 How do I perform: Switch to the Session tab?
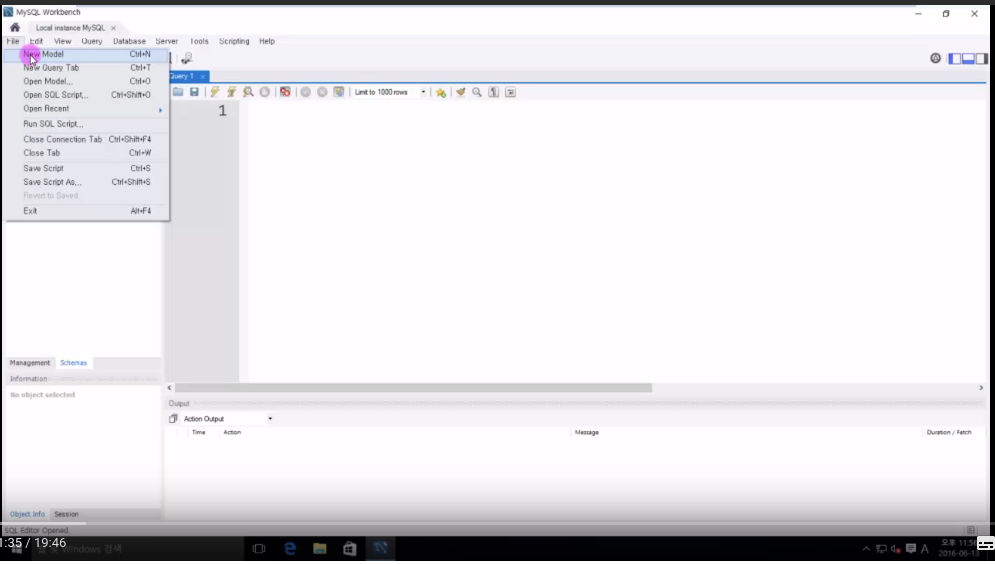[x=66, y=514]
